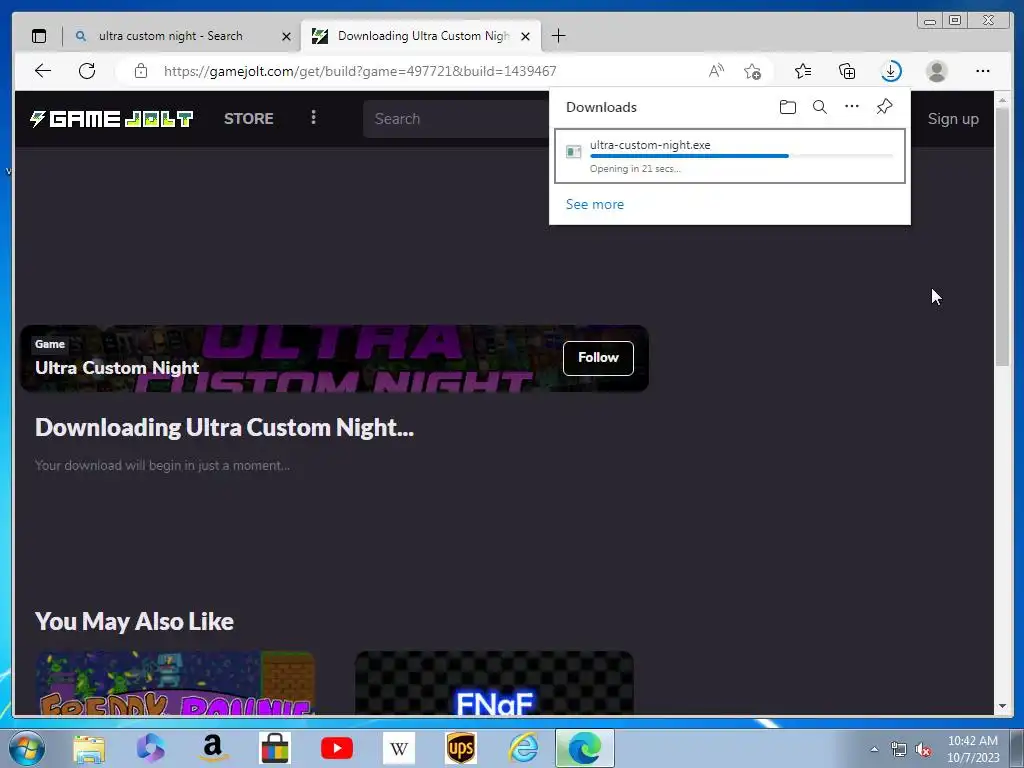Open the UPS taskbar icon
Screen dimensions: 1024x768
tap(461, 748)
